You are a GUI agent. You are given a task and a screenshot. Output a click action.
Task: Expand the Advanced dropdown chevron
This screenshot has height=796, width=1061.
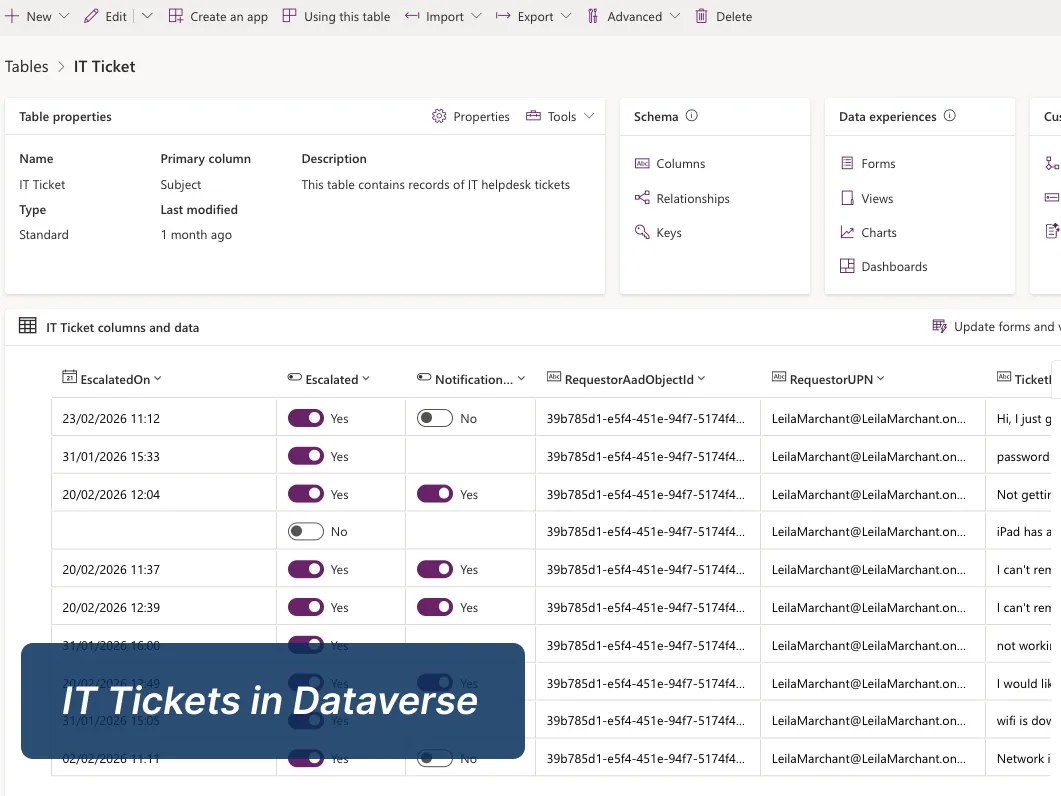click(675, 16)
